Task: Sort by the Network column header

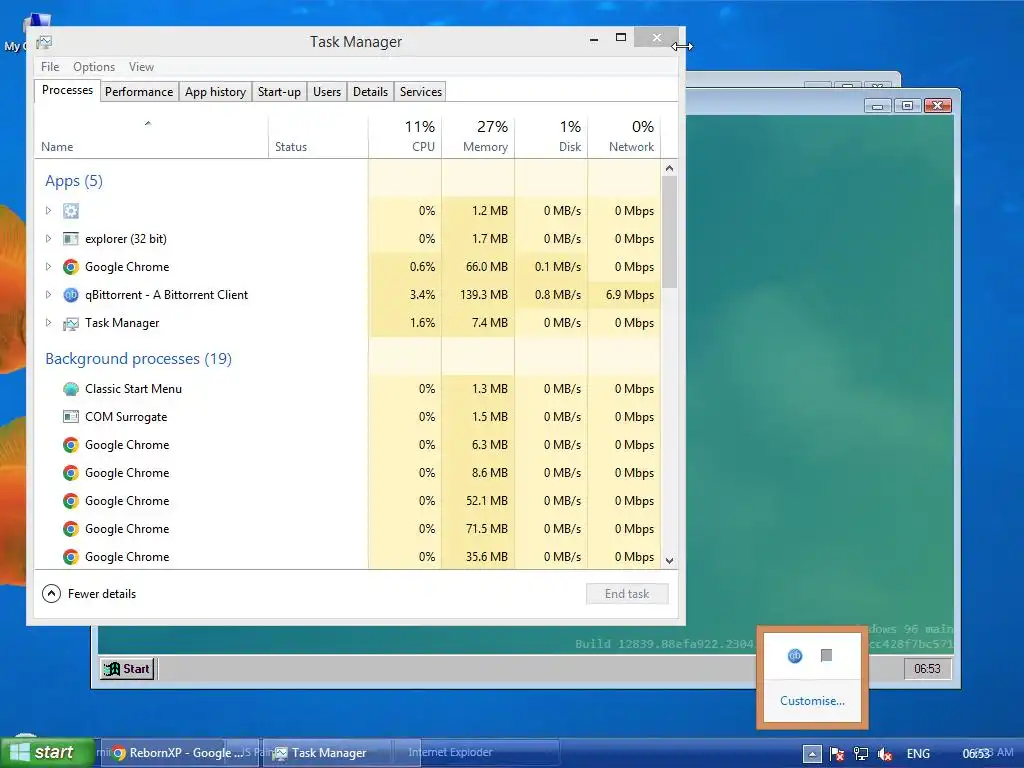Action: click(625, 137)
